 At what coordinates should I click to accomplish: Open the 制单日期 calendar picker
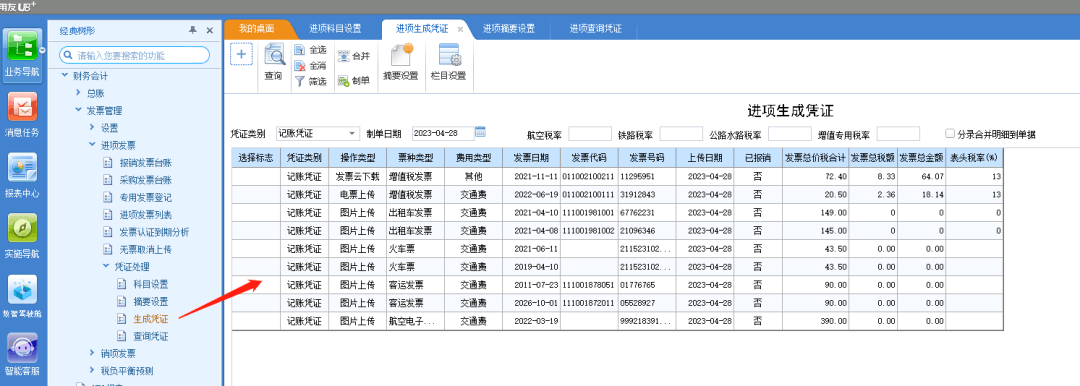480,132
